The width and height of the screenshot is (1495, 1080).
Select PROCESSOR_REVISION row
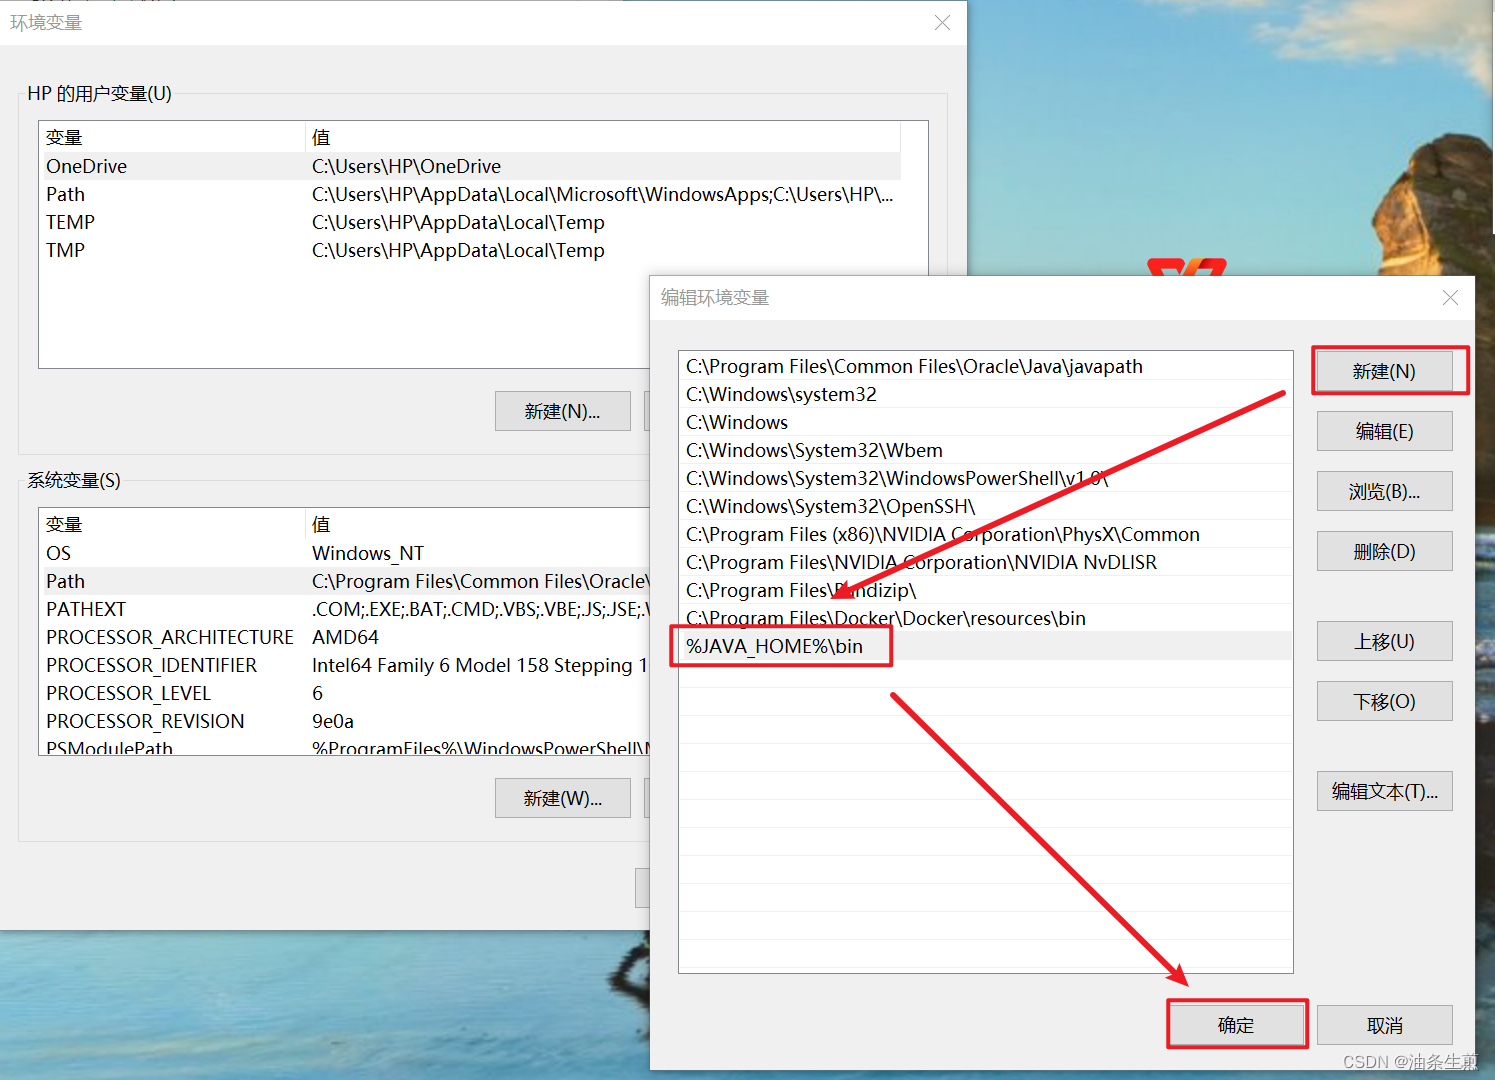coord(345,721)
